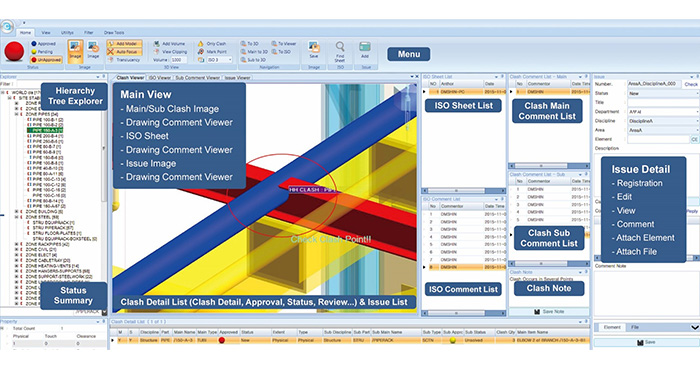Click the big red status indicator
700x368 pixels.
click(14, 51)
